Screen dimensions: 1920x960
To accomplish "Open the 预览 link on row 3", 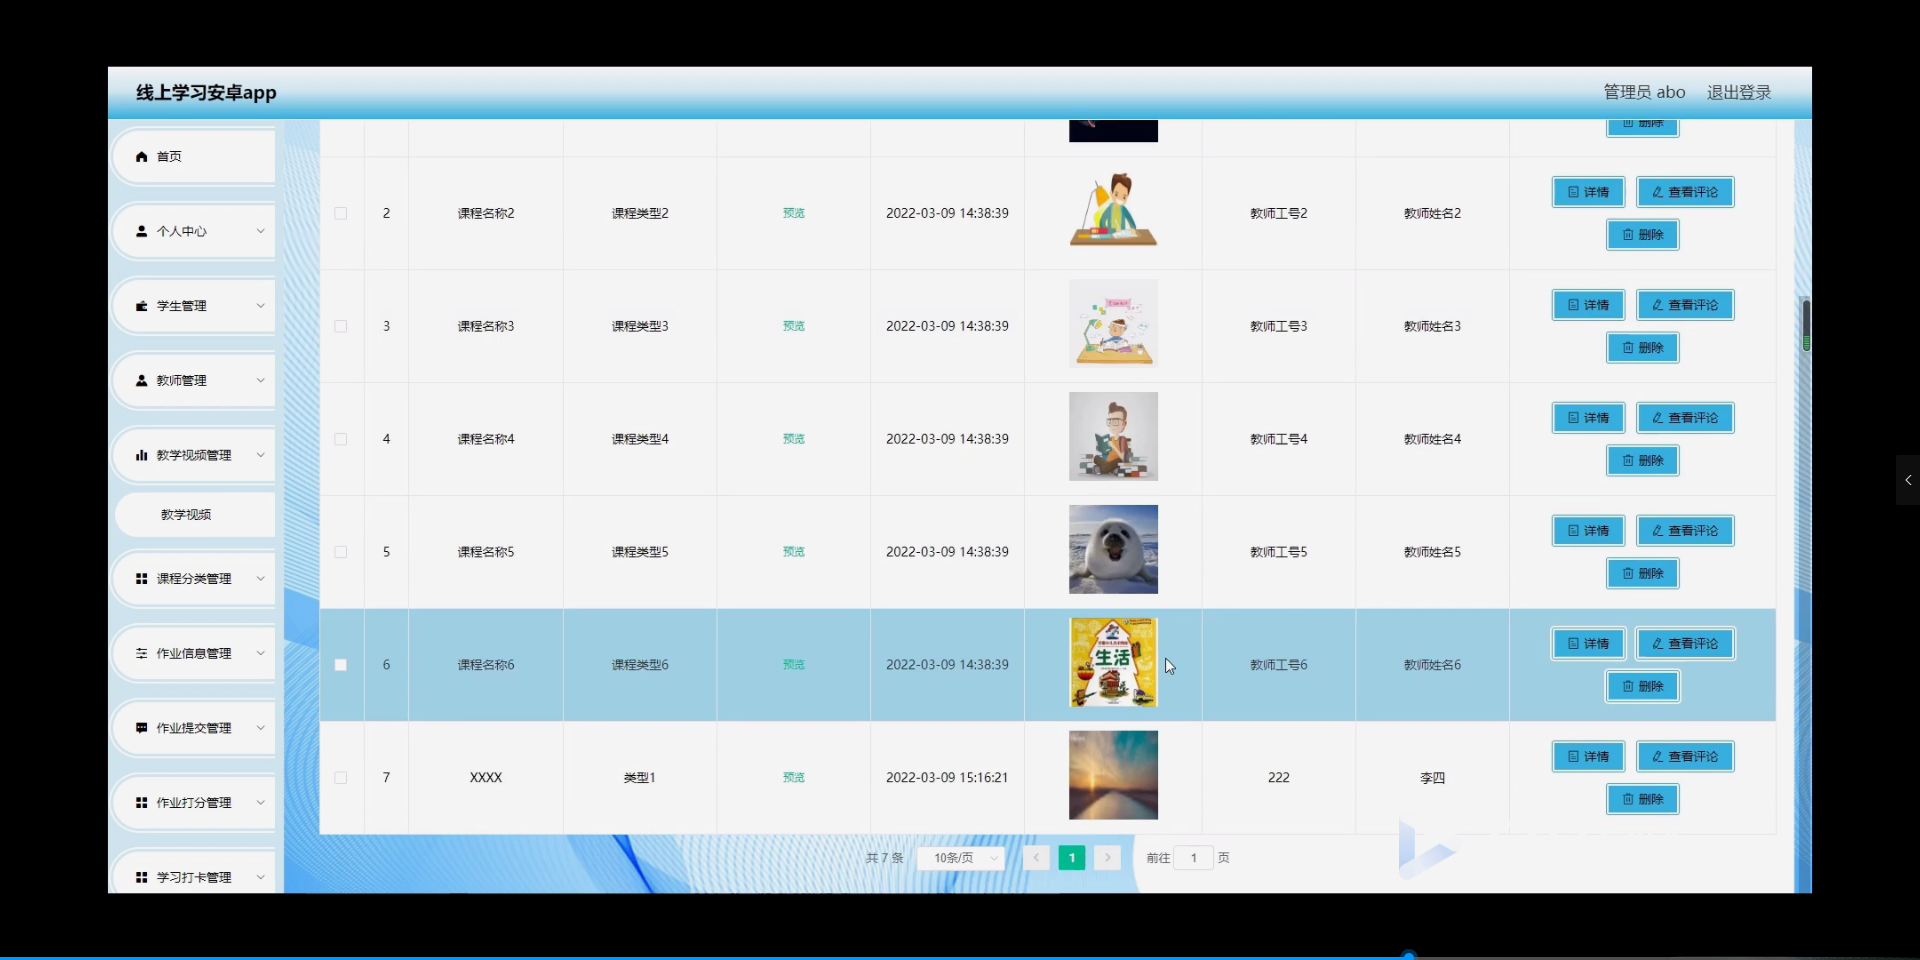I will click(x=792, y=325).
